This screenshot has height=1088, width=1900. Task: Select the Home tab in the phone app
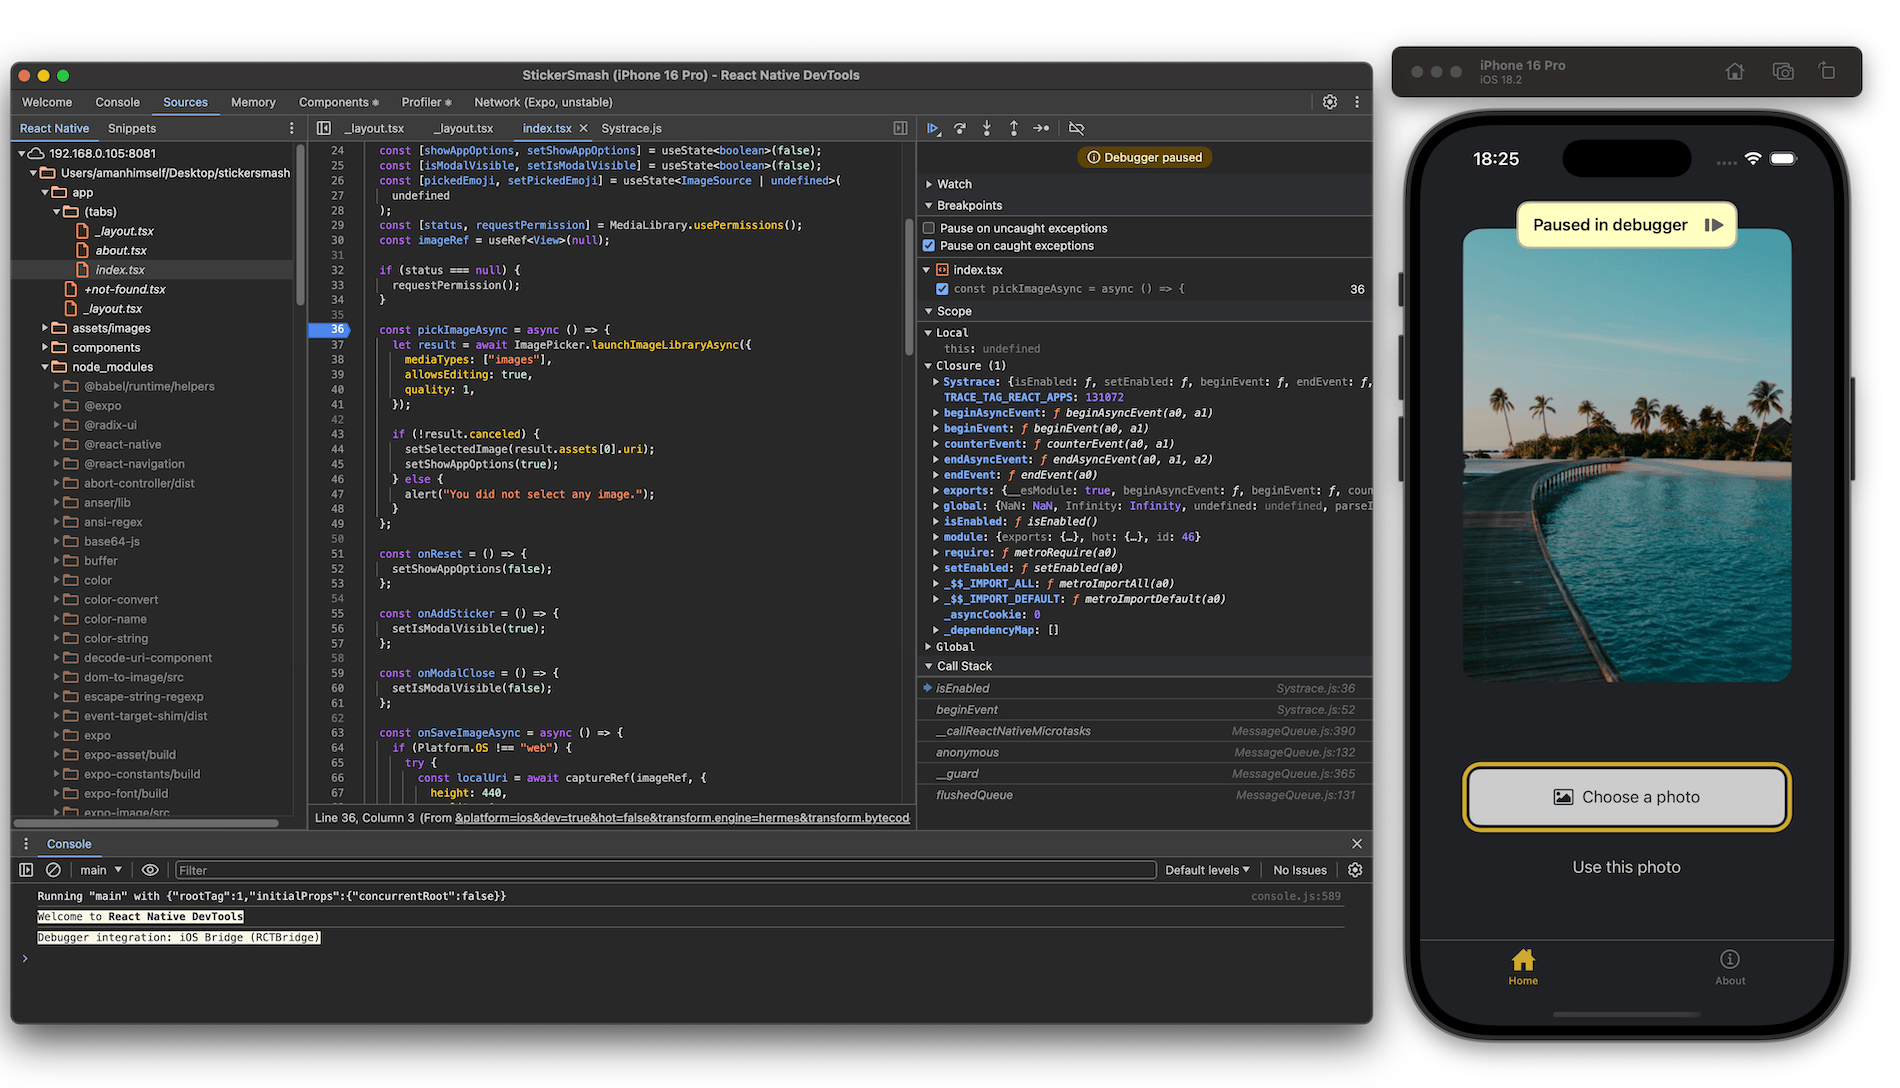coord(1522,966)
